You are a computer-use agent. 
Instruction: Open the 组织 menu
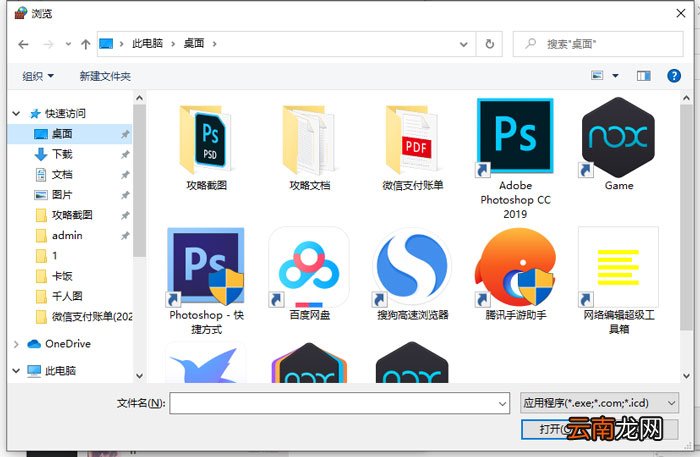point(38,76)
